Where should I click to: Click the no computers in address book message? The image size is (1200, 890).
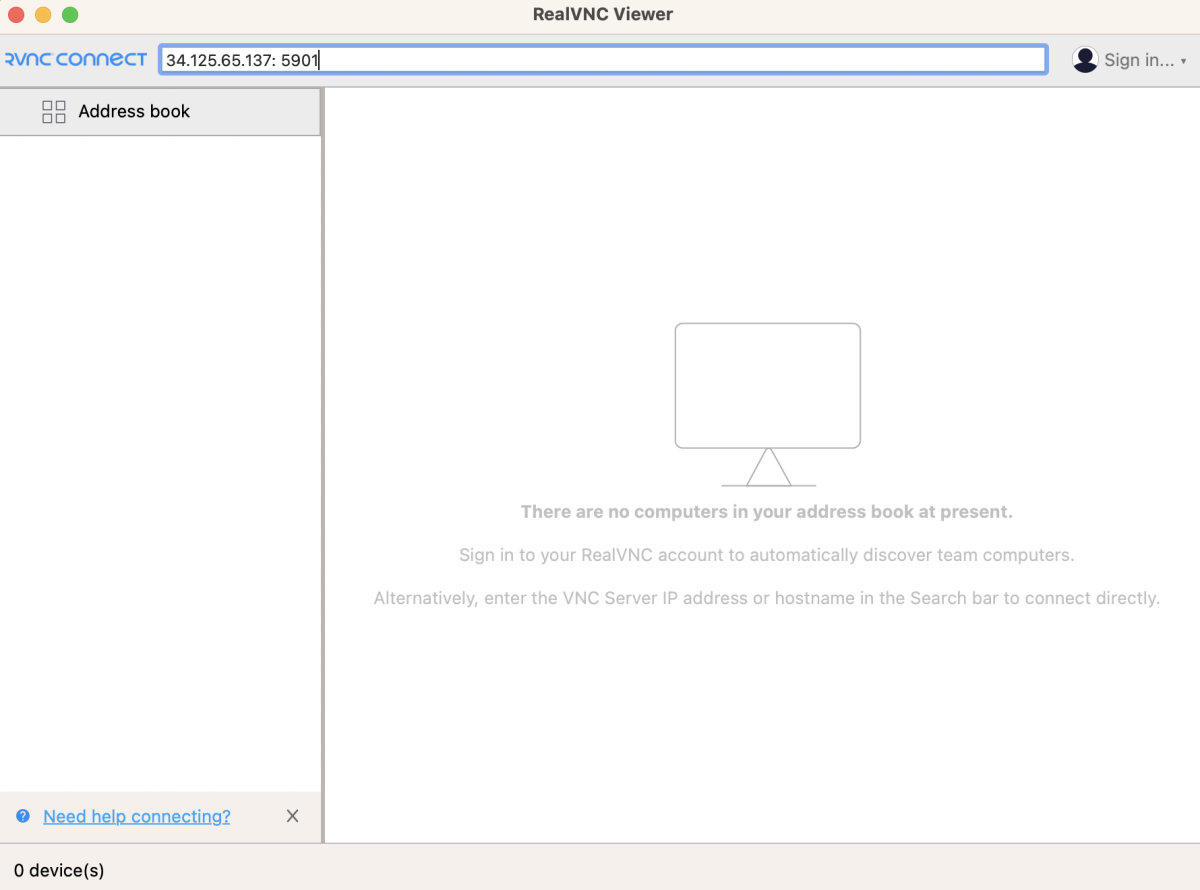[x=767, y=512]
